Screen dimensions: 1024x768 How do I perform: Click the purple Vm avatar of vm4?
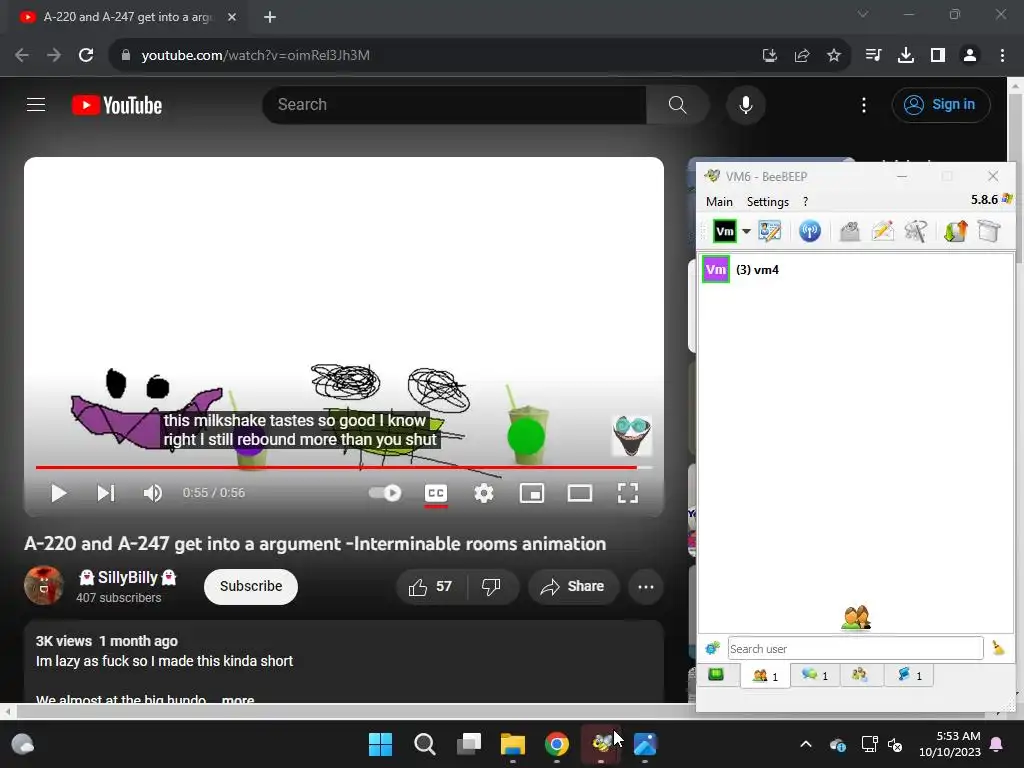coord(716,270)
